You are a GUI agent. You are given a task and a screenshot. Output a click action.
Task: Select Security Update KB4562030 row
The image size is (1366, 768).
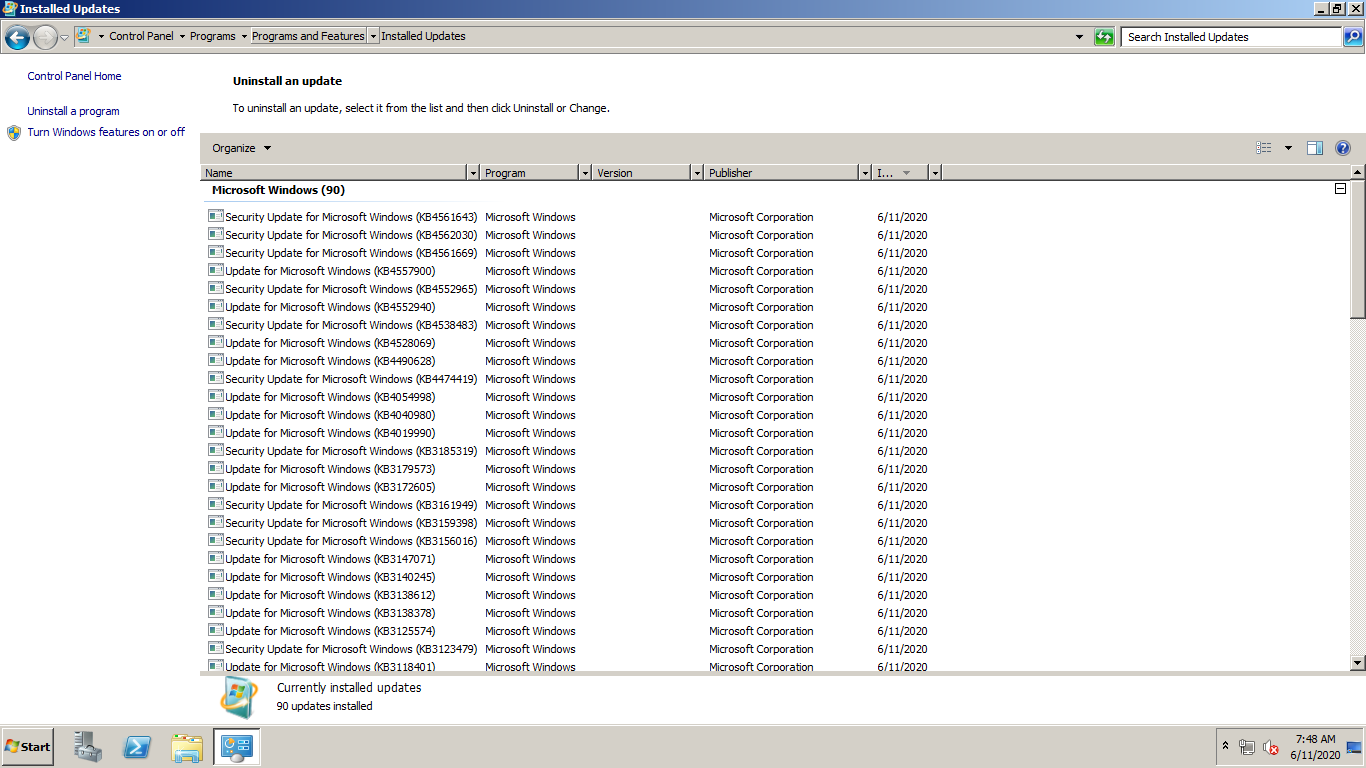568,235
